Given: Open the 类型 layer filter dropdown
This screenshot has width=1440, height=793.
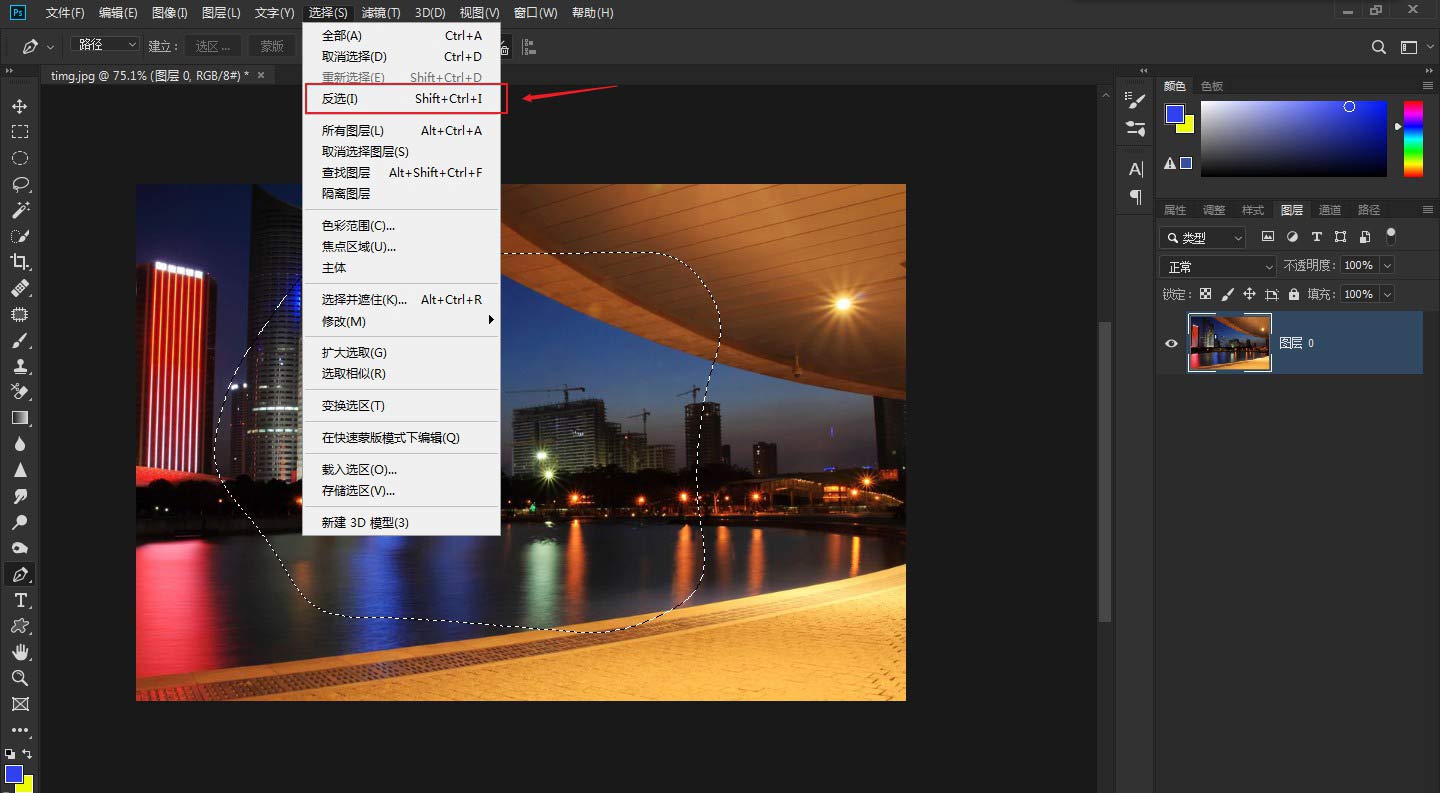Looking at the screenshot, I should pyautogui.click(x=1203, y=237).
